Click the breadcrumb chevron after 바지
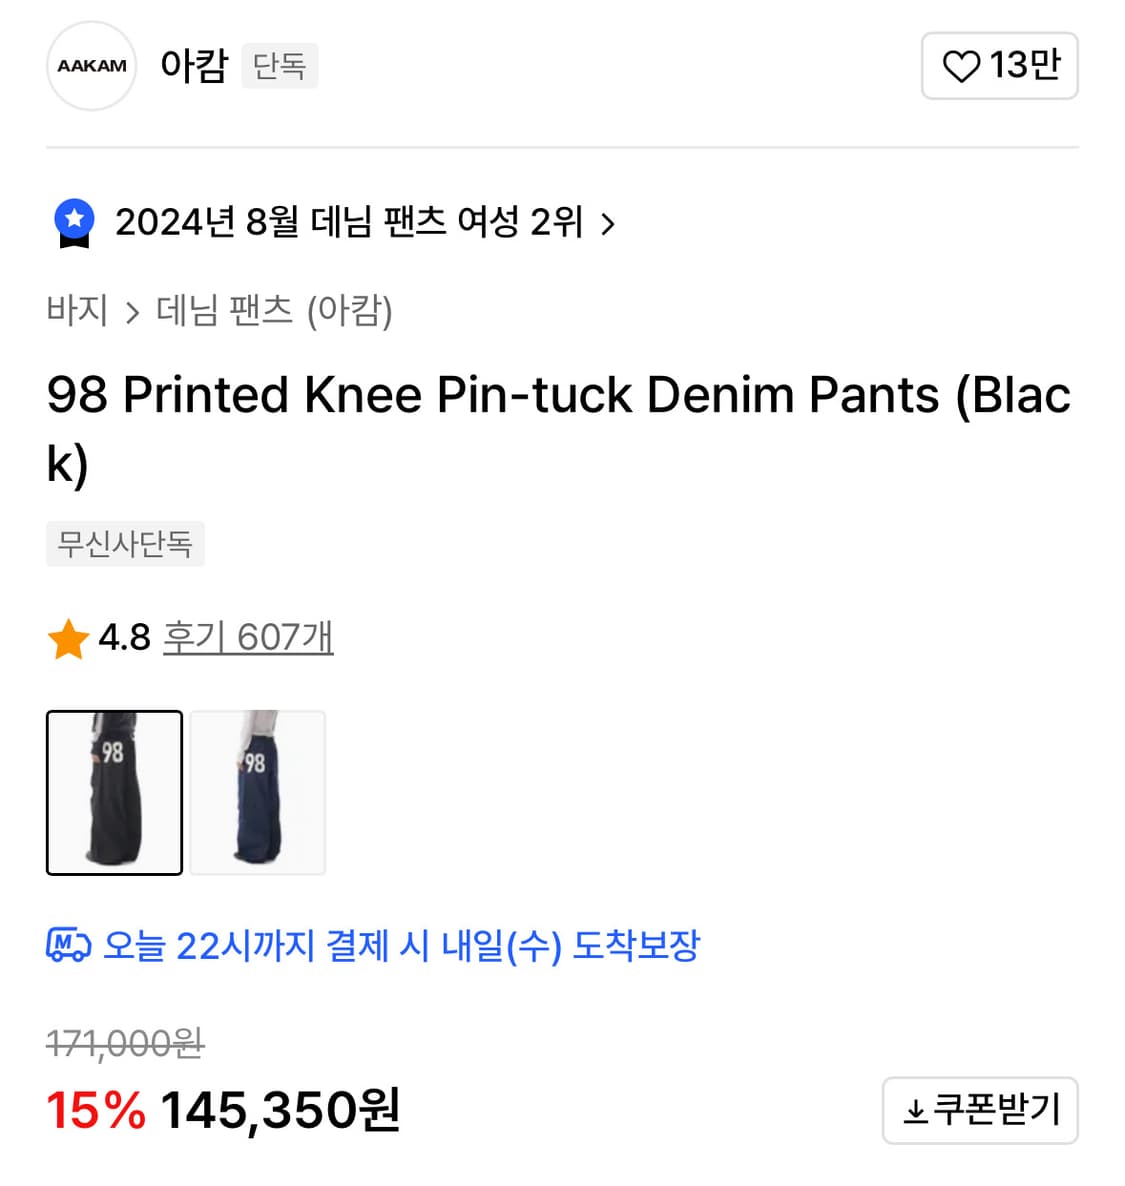The image size is (1125, 1186). (132, 313)
